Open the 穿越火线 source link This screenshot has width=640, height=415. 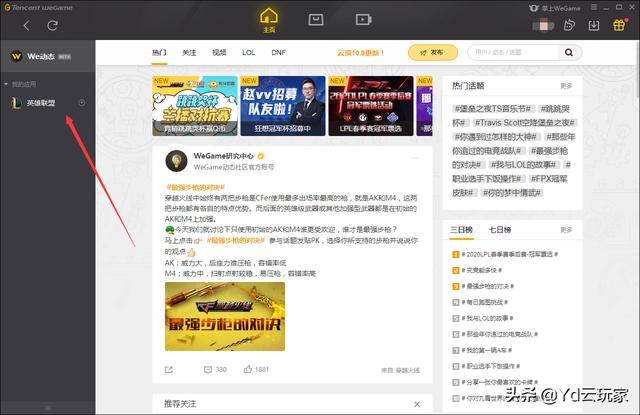tap(407, 370)
